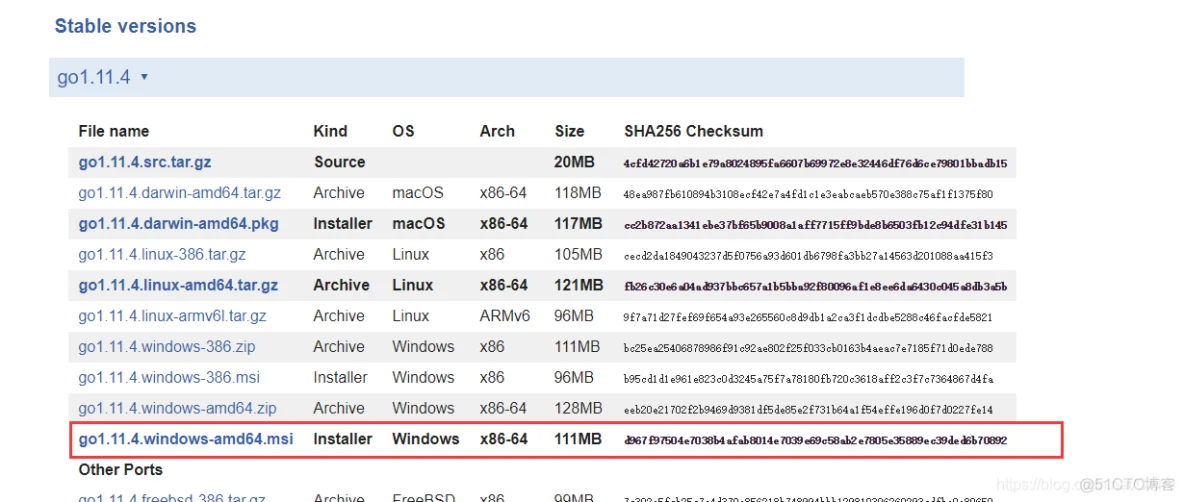The image size is (1184, 502).
Task: Download go1.11.4.linux-armv6l.tar.gz
Action: click(172, 316)
